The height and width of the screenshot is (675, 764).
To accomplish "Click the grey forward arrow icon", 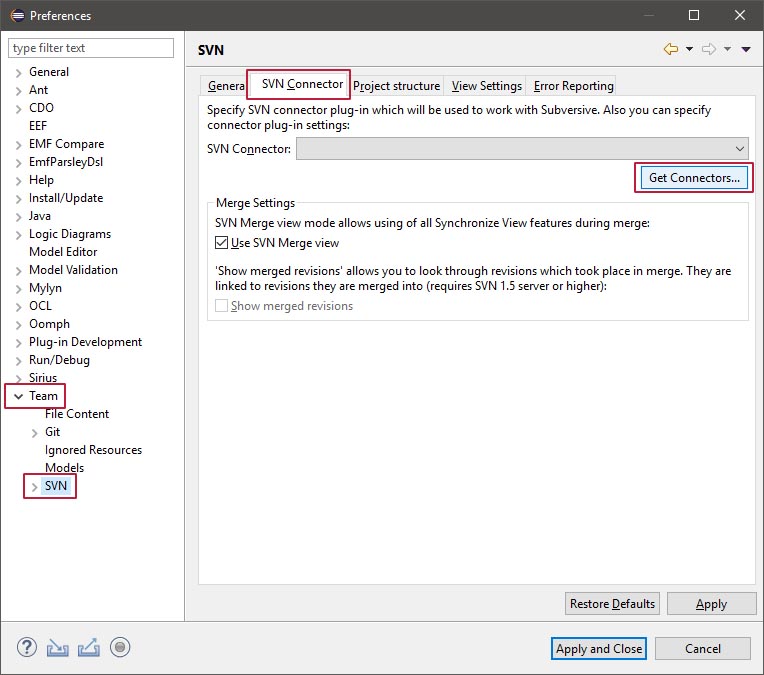I will coord(708,49).
